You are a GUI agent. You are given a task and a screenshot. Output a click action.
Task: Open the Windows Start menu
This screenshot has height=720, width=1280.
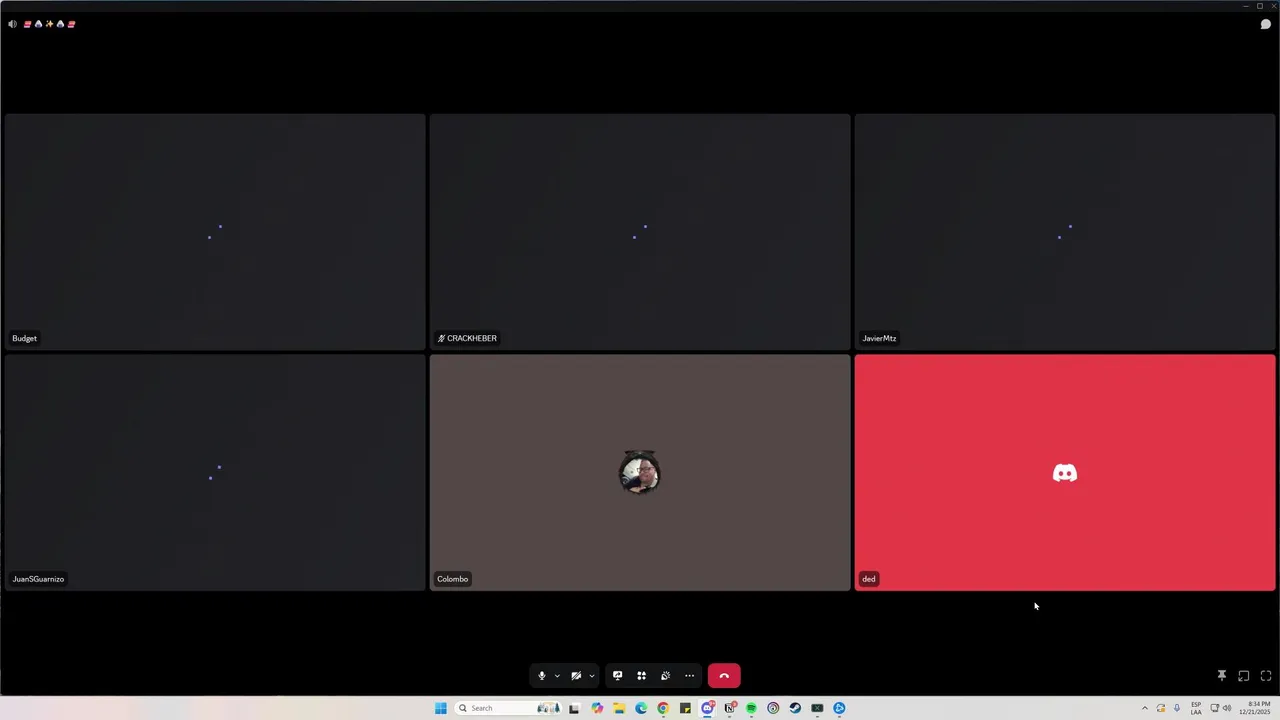click(x=440, y=708)
